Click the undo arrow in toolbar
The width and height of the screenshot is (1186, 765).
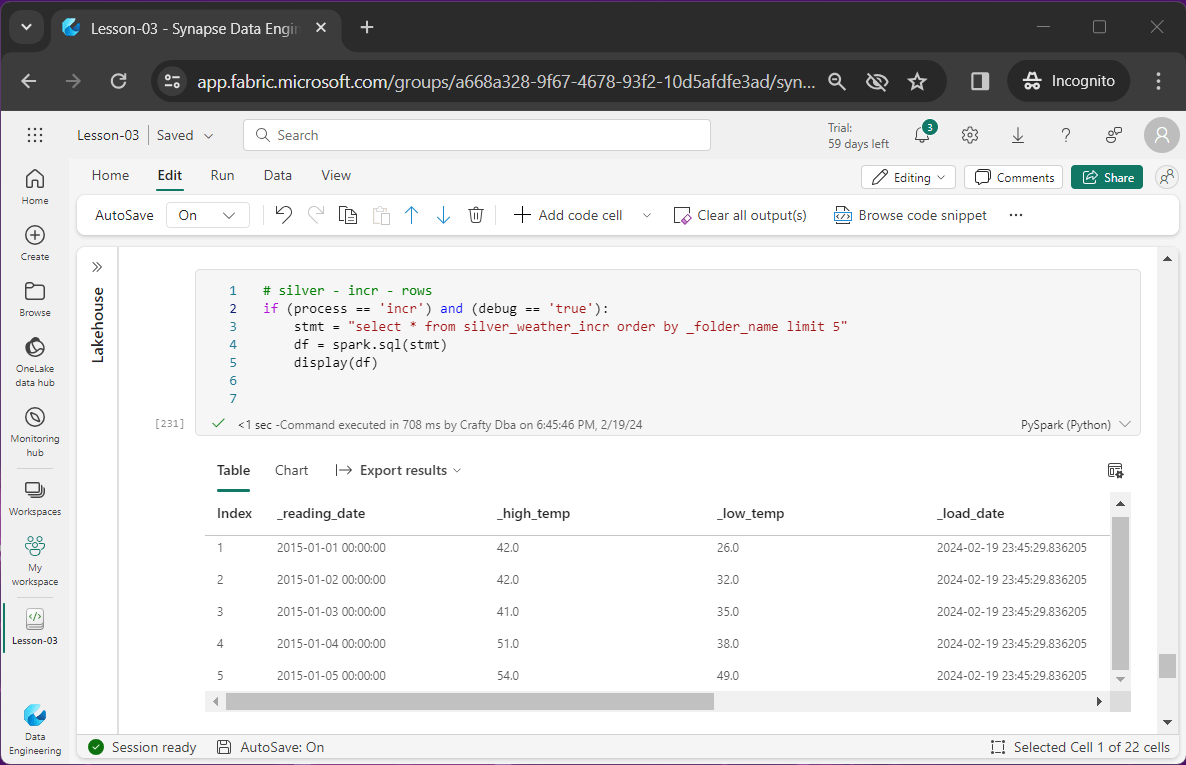(x=283, y=215)
